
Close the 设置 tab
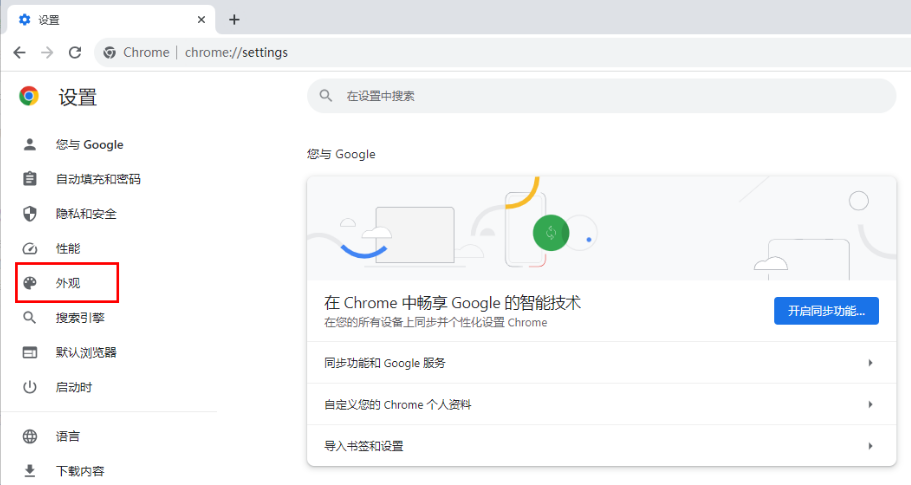[x=201, y=20]
